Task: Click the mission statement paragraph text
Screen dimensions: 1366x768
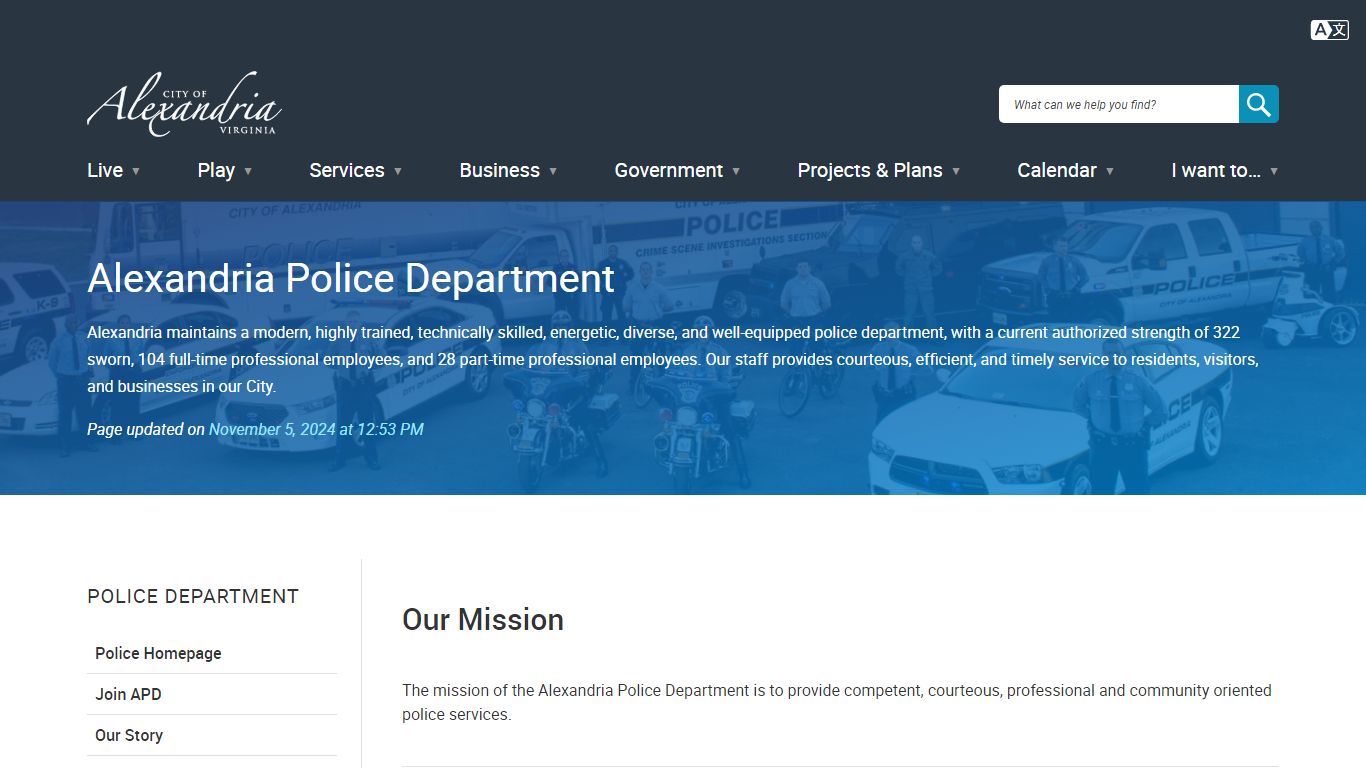Action: point(837,702)
